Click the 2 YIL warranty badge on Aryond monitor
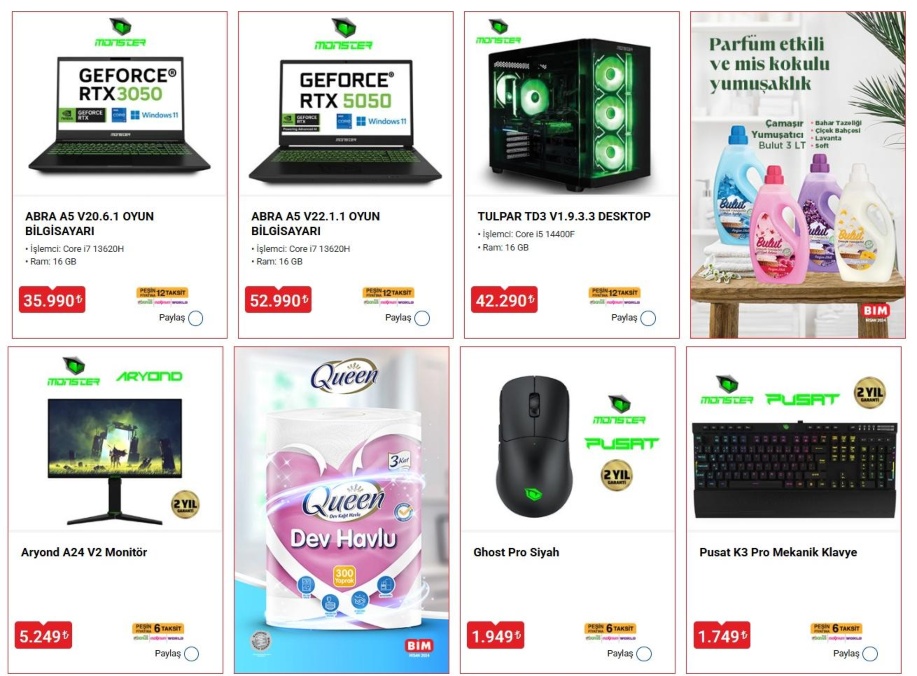The width and height of the screenshot is (917, 676). (185, 504)
